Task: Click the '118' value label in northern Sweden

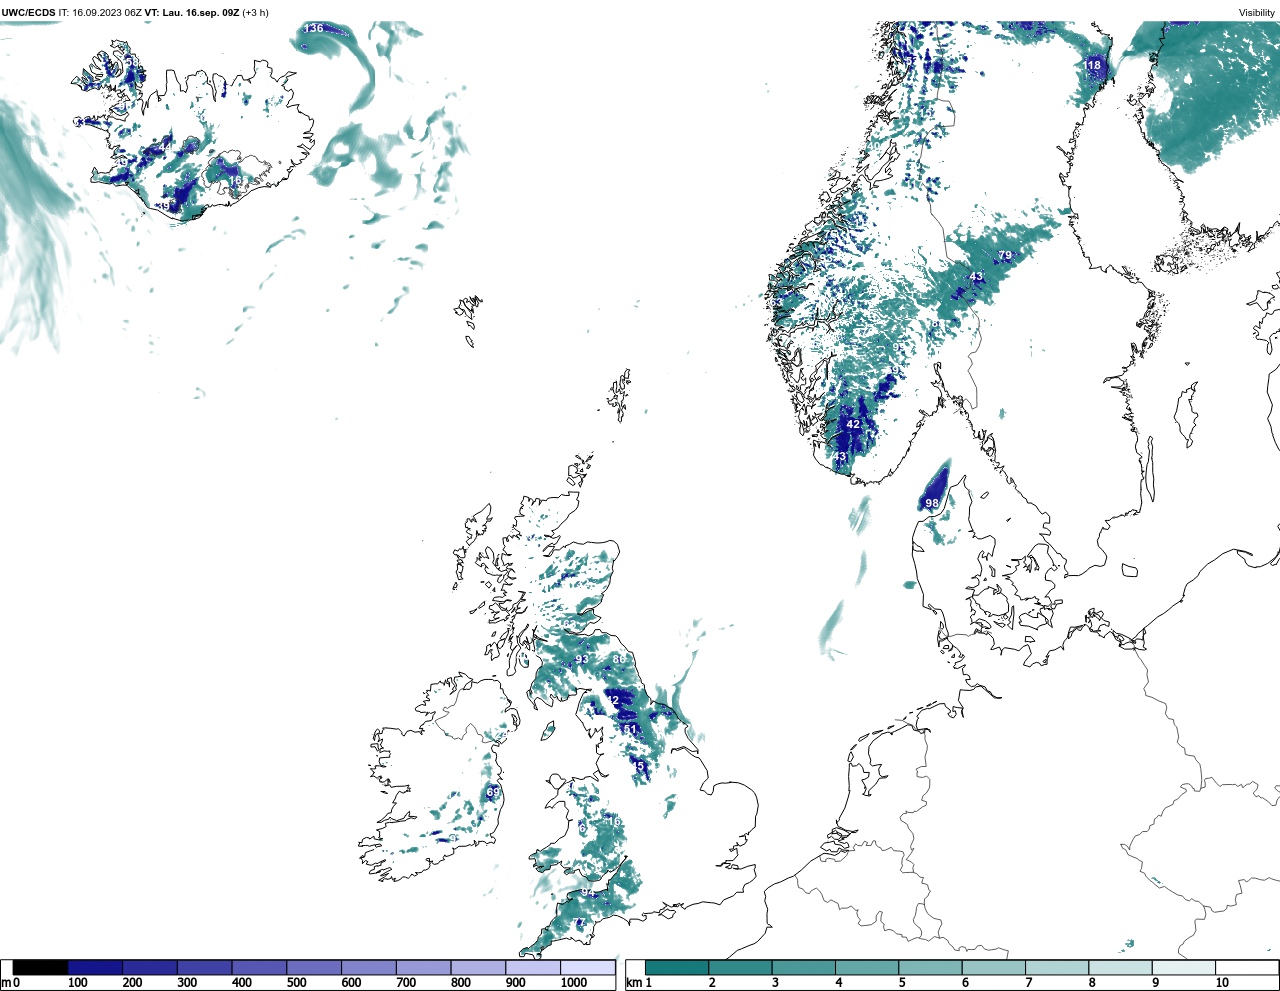Action: point(1092,65)
